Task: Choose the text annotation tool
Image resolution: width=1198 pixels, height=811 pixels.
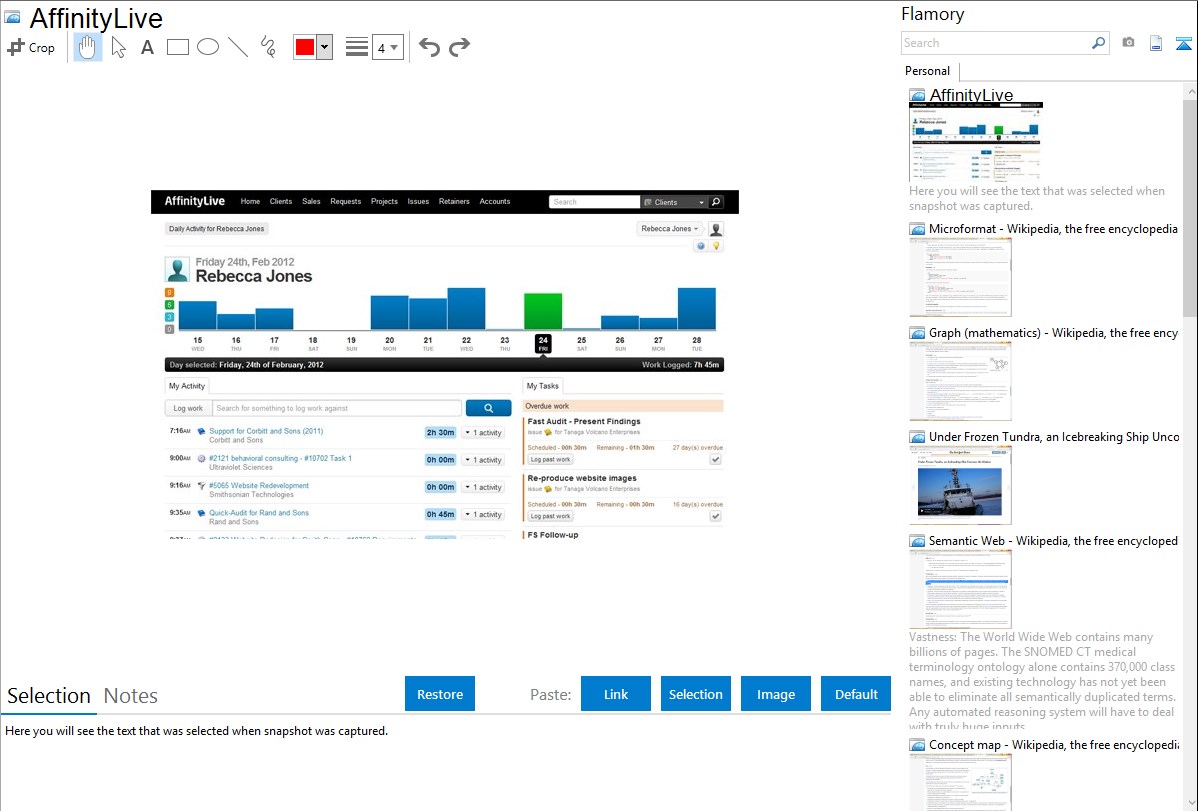Action: click(x=147, y=47)
